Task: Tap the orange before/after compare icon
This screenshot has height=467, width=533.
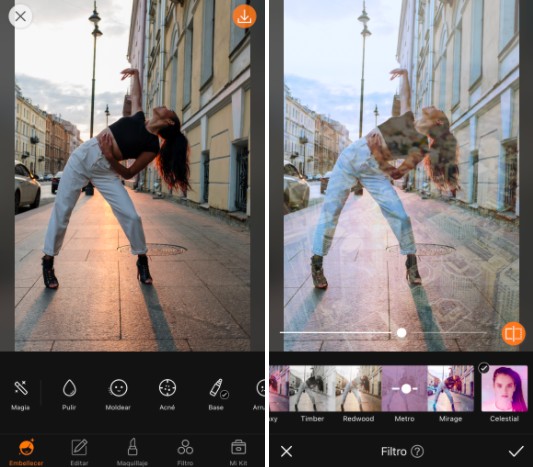Action: point(513,334)
